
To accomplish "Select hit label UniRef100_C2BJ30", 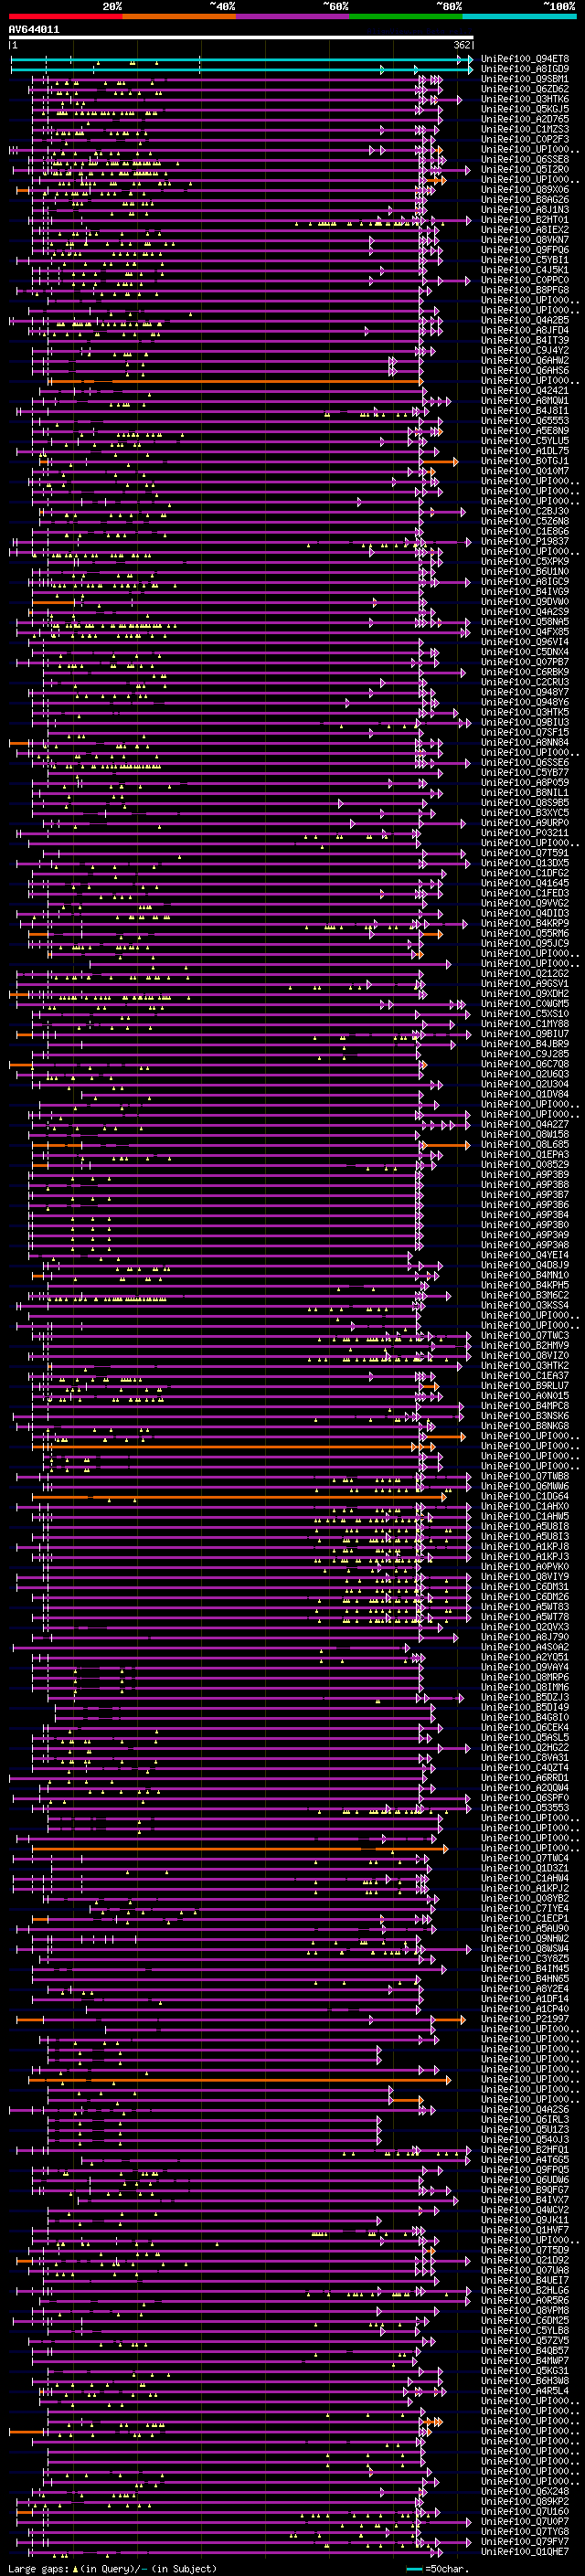I will point(525,511).
